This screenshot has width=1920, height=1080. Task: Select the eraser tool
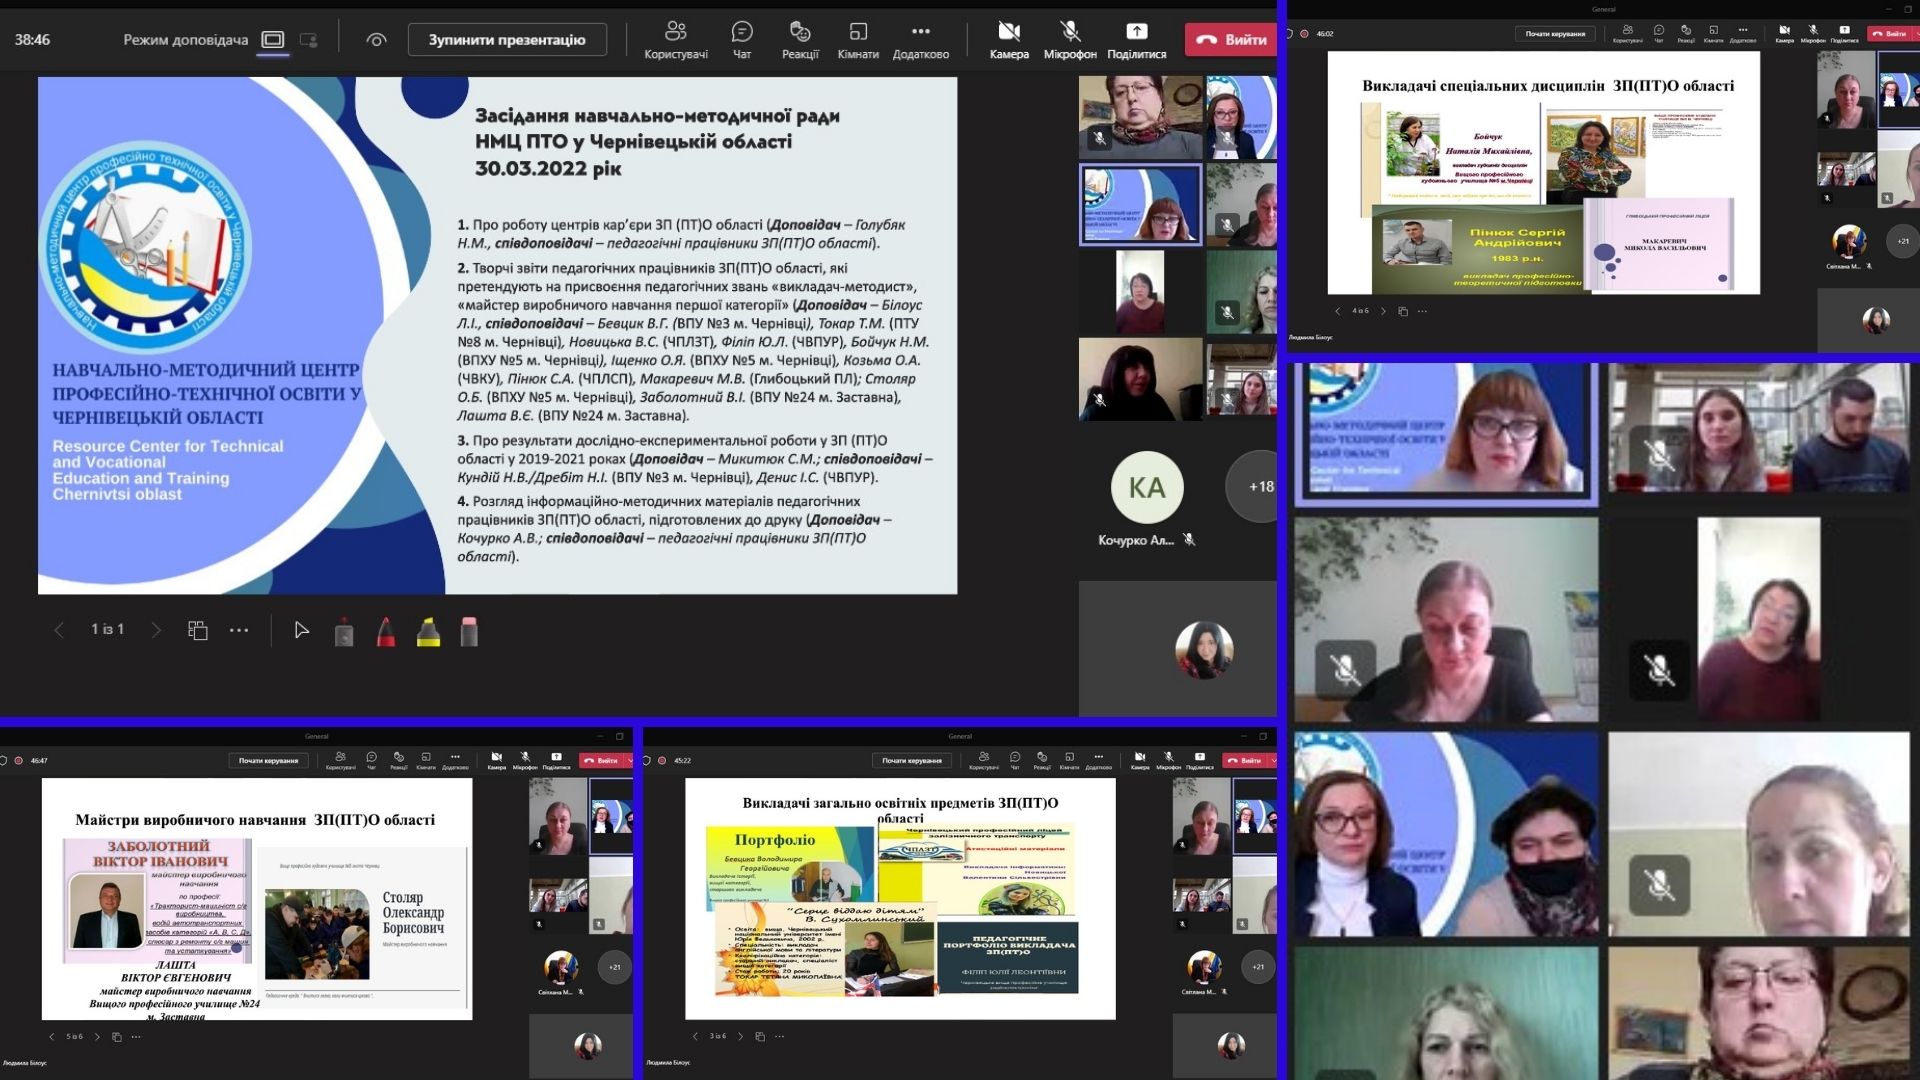(469, 631)
